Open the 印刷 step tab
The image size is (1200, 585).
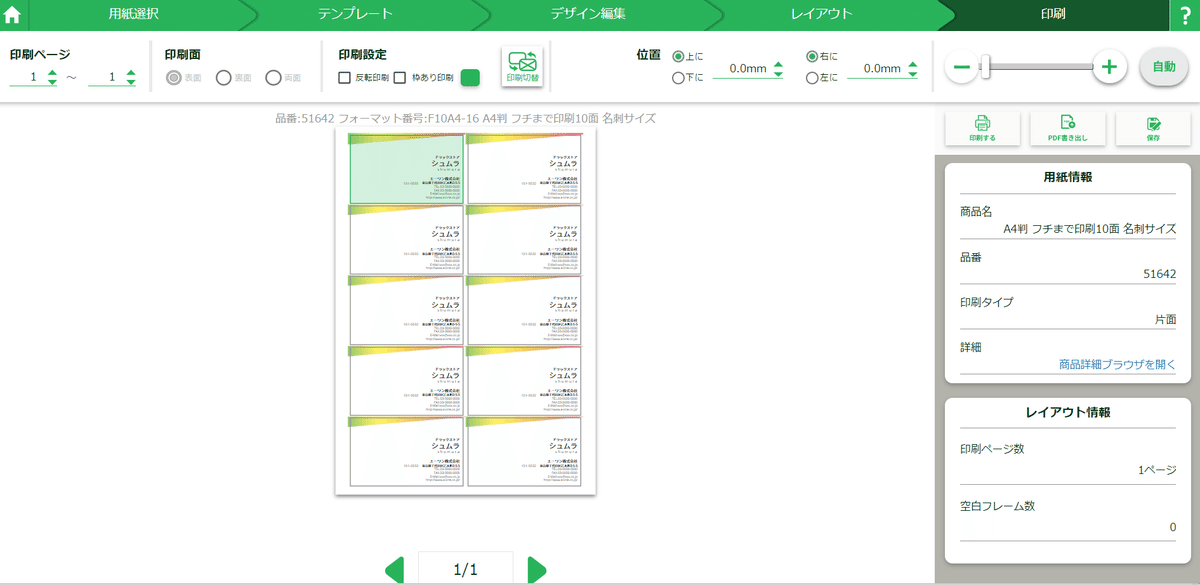1053,15
